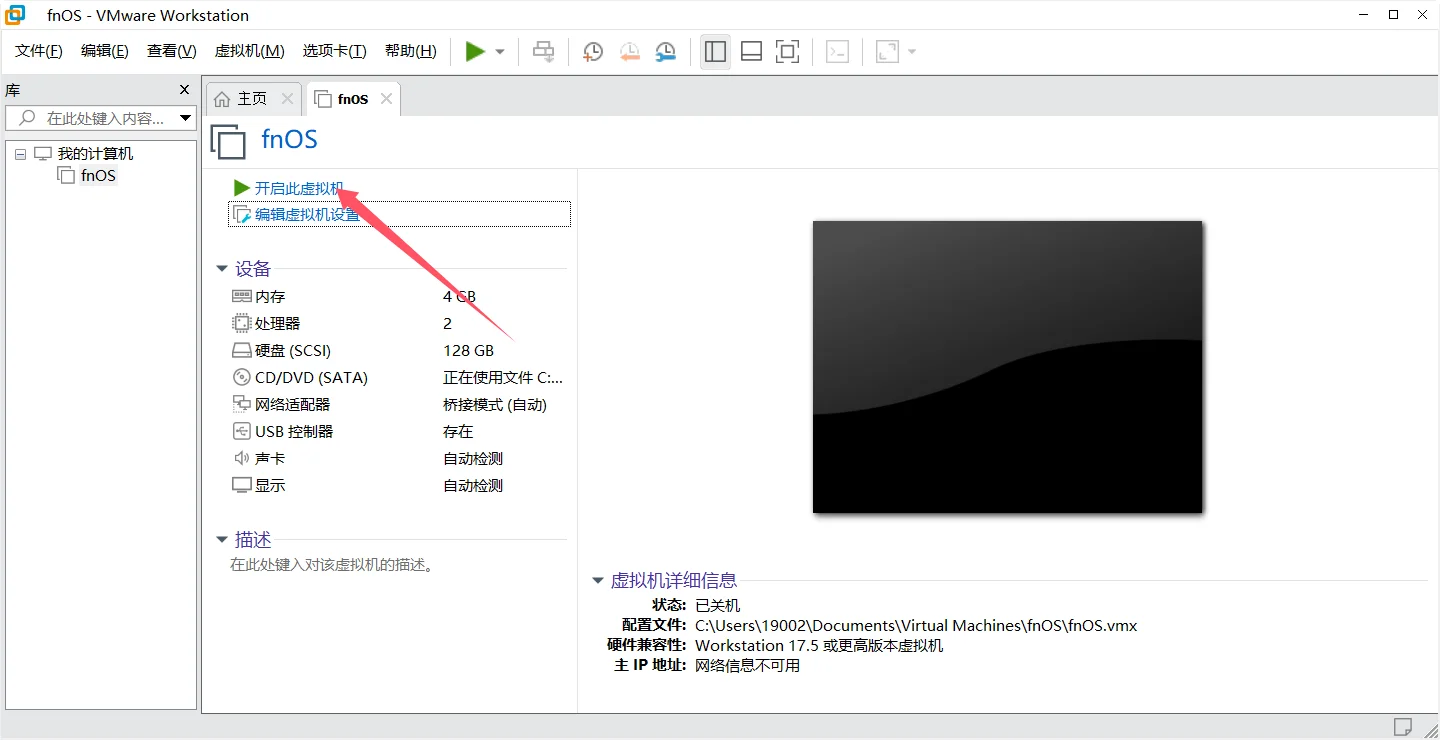
Task: Open the snapshot manager wrench icon
Action: pyautogui.click(x=665, y=52)
